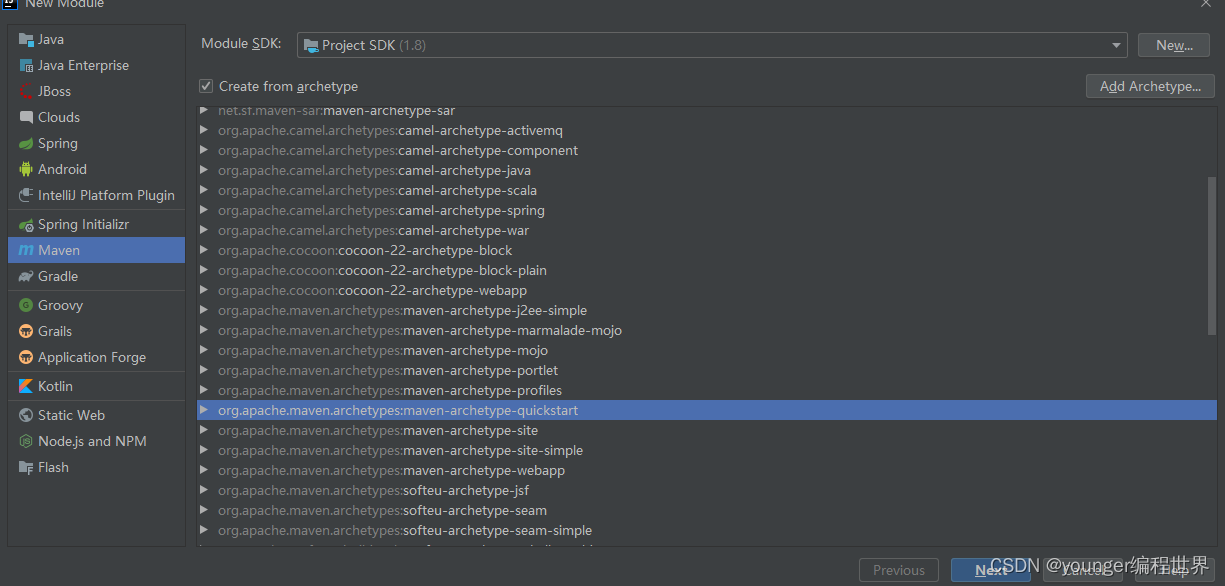The width and height of the screenshot is (1225, 586).
Task: Click the Spring leaf icon
Action: point(26,144)
